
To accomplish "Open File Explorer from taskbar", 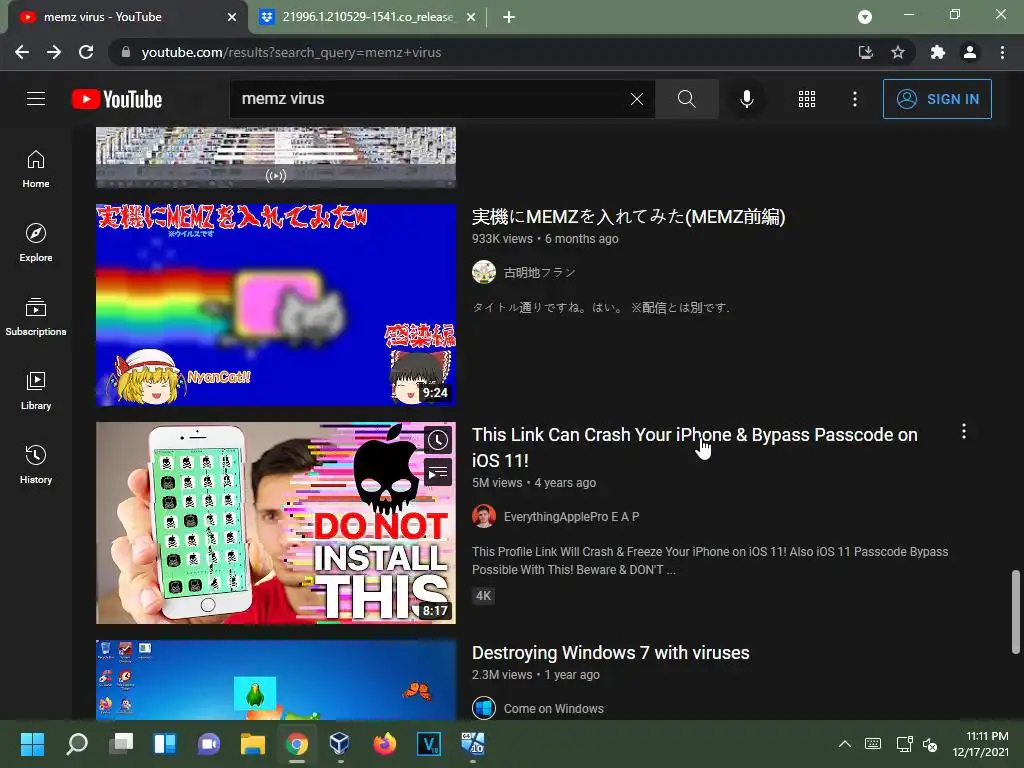I will click(252, 743).
